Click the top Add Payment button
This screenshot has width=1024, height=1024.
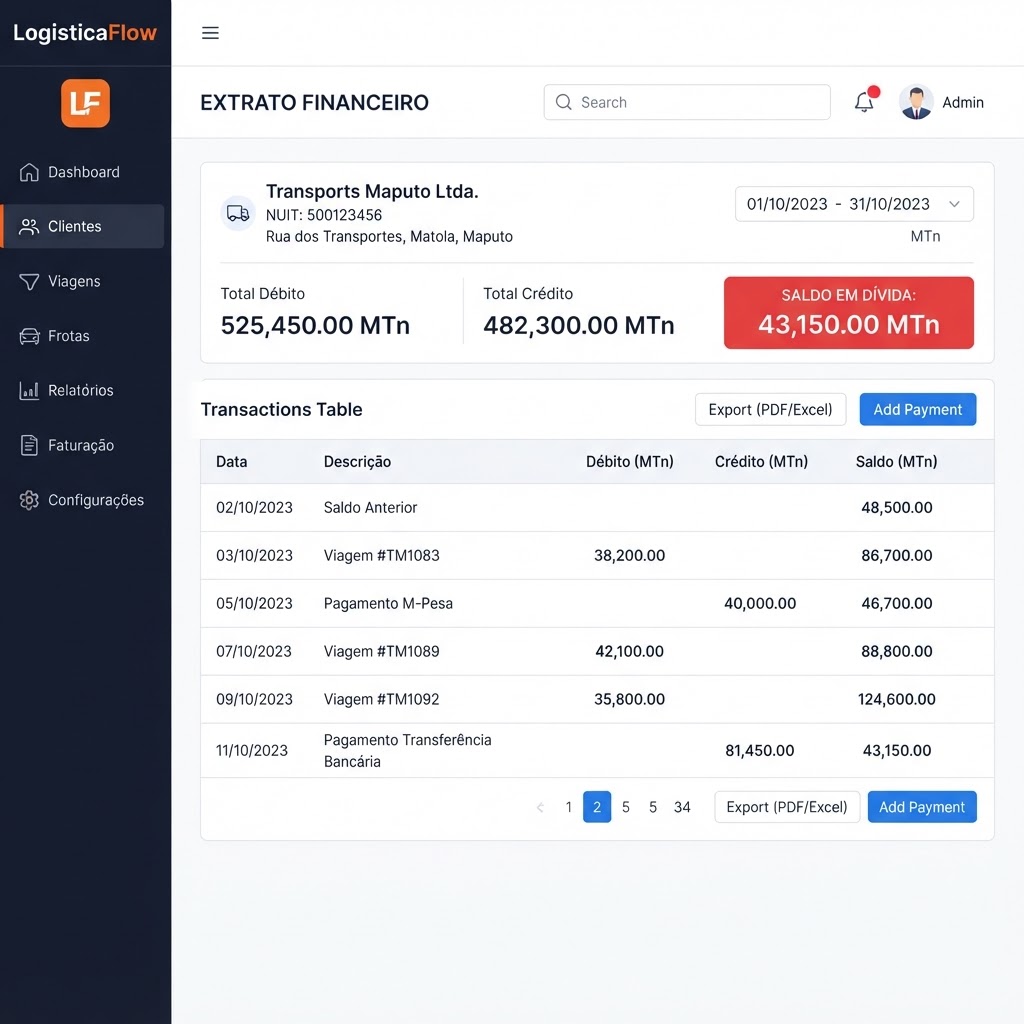pyautogui.click(x=918, y=409)
